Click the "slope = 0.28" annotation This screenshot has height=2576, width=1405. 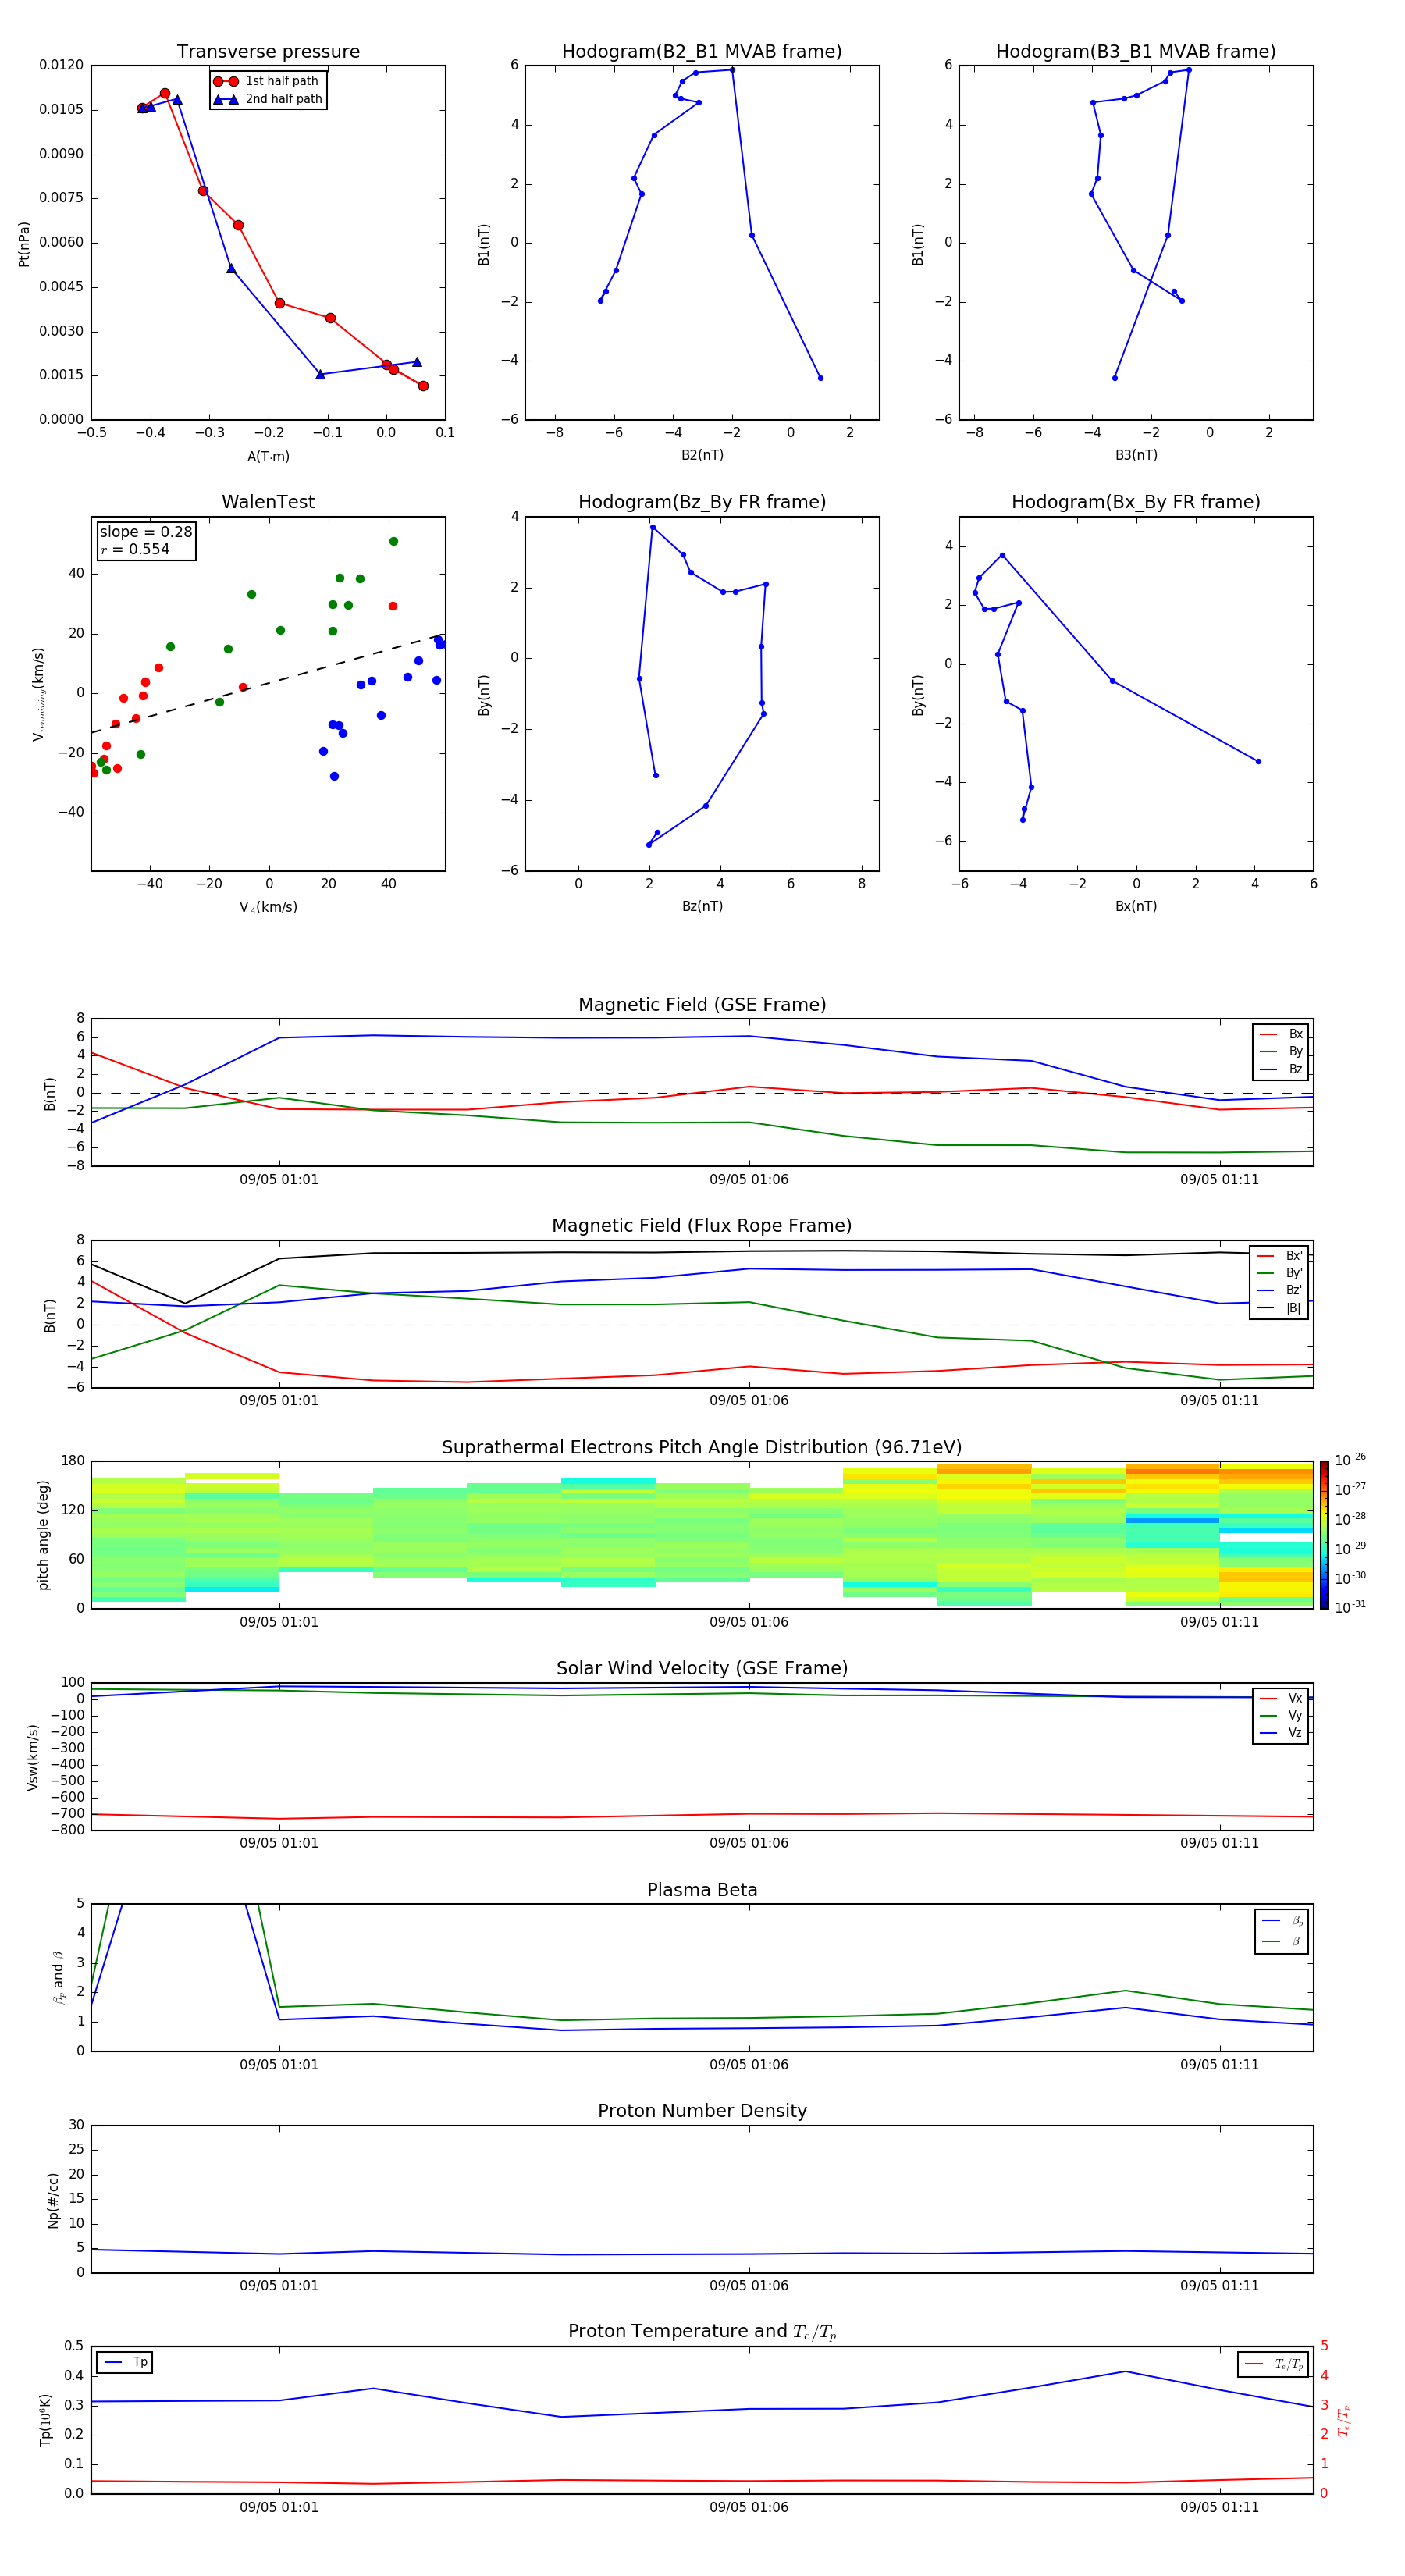pos(146,532)
